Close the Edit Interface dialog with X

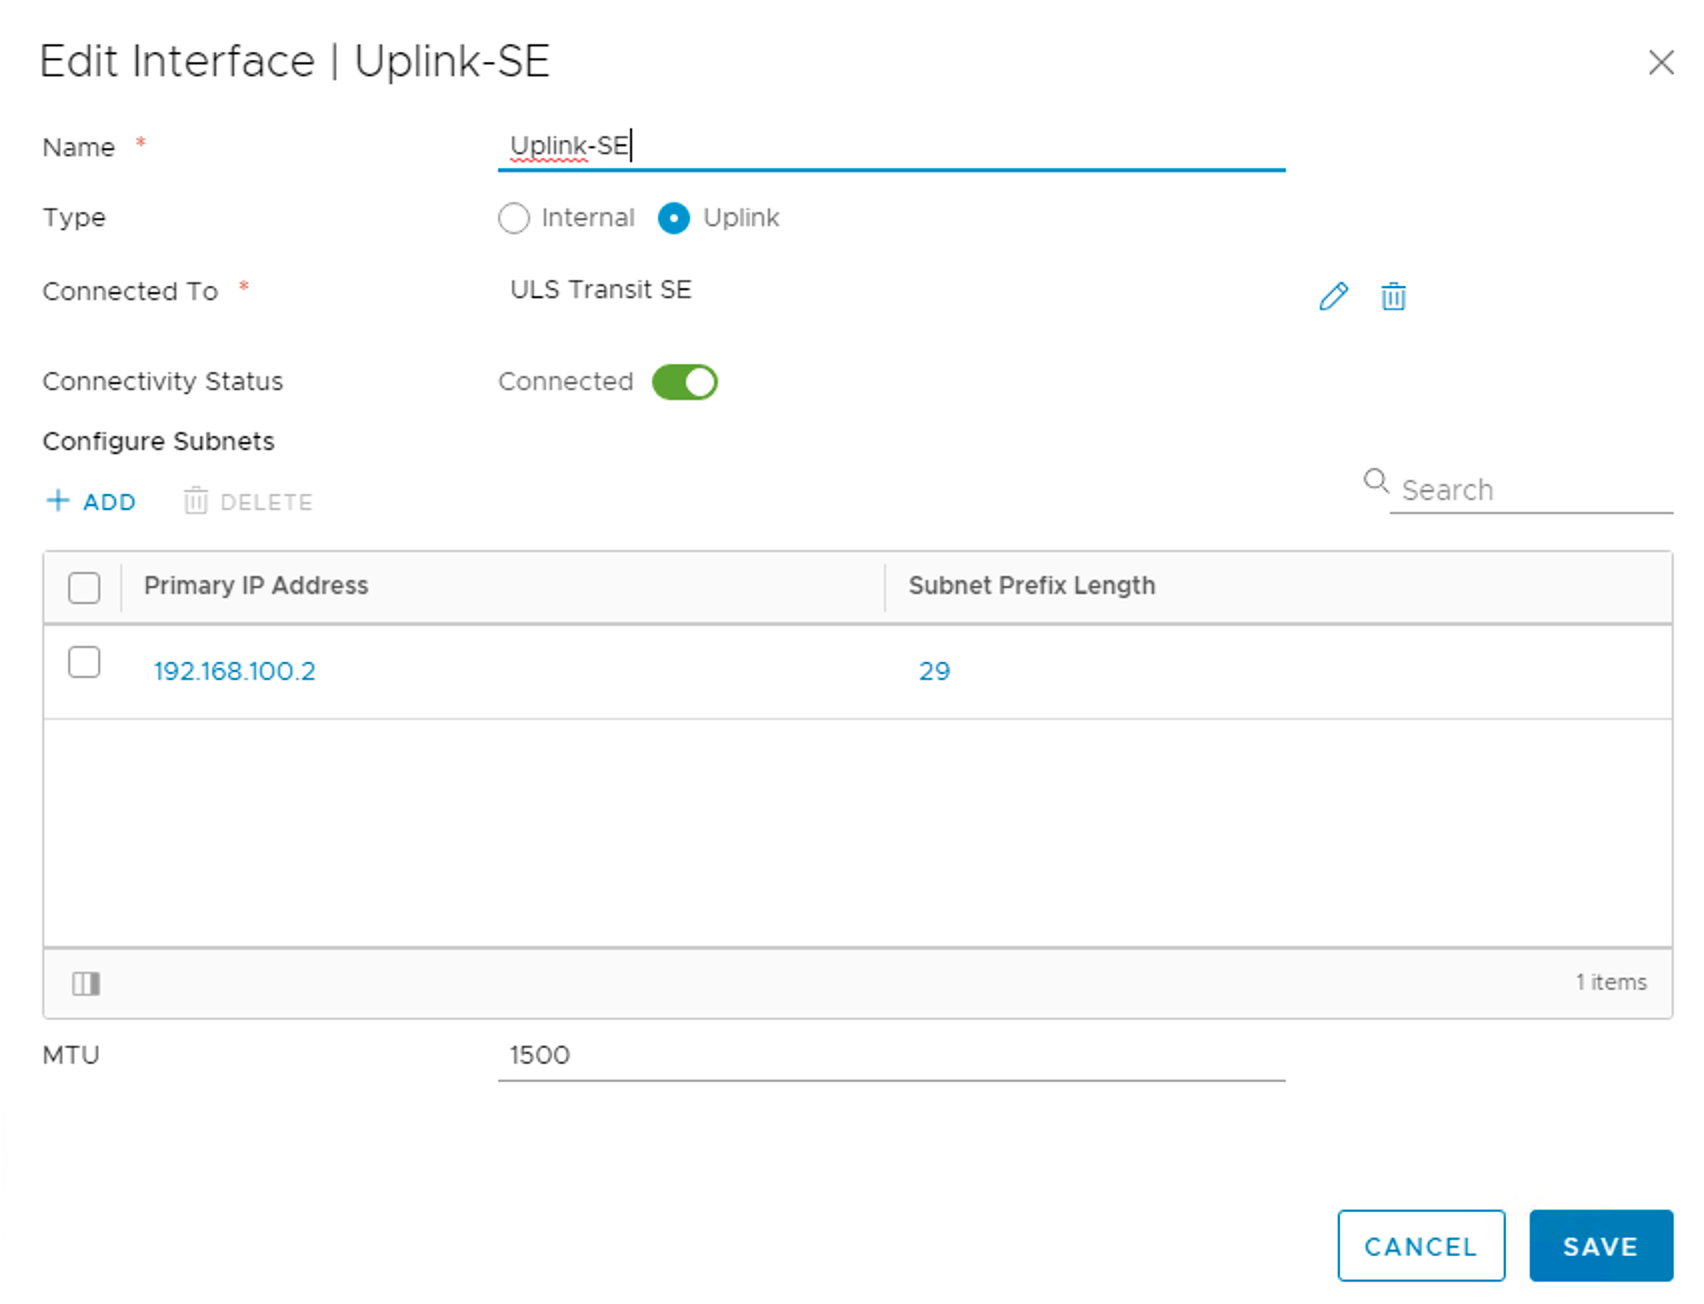coord(1661,63)
